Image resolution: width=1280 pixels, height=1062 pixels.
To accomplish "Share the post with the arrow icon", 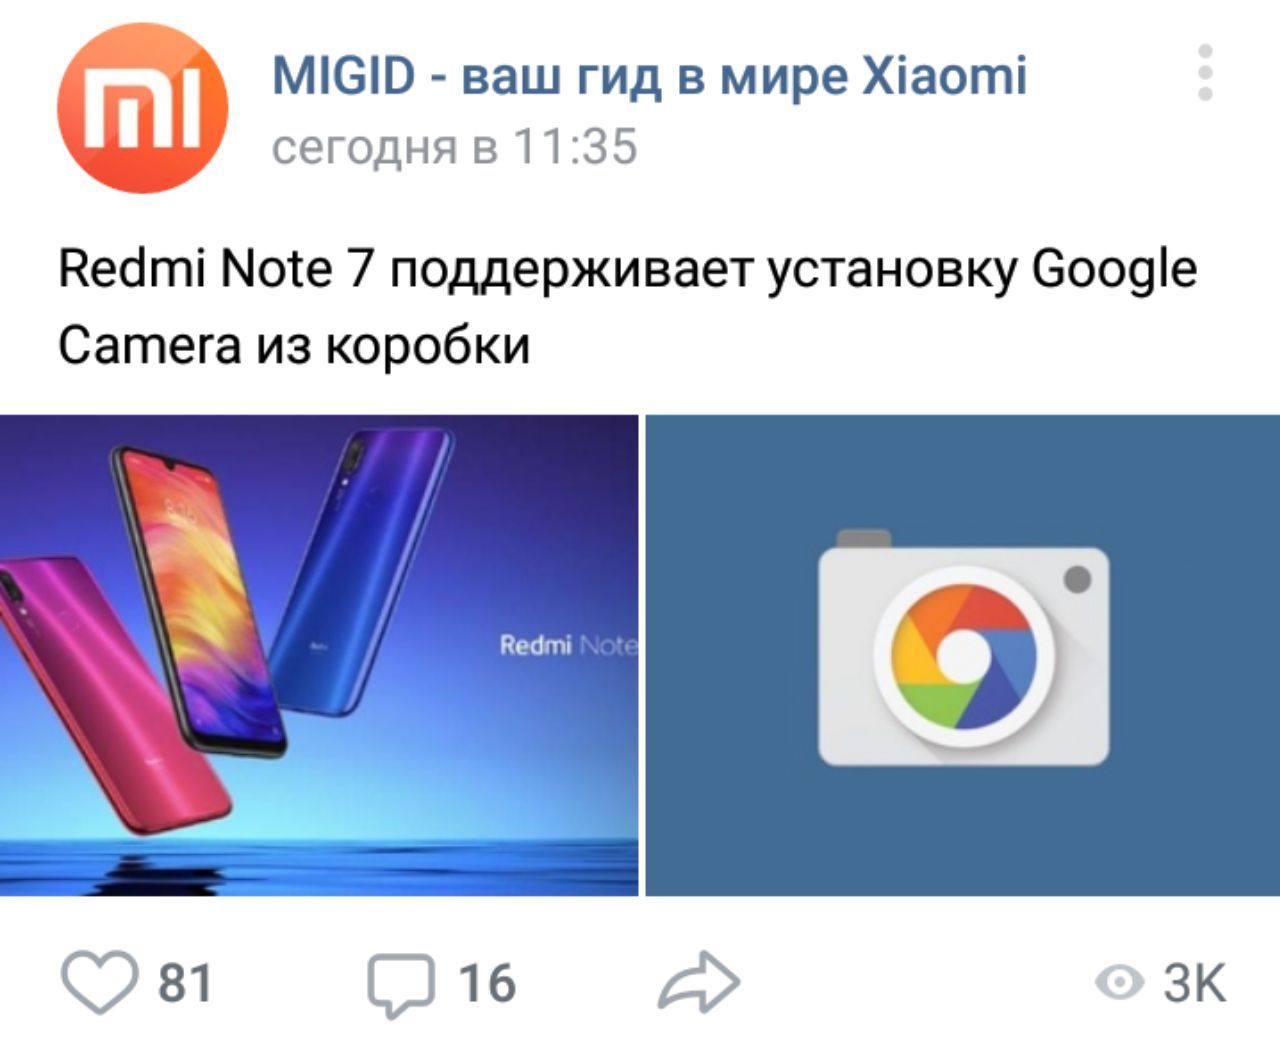I will pyautogui.click(x=699, y=981).
